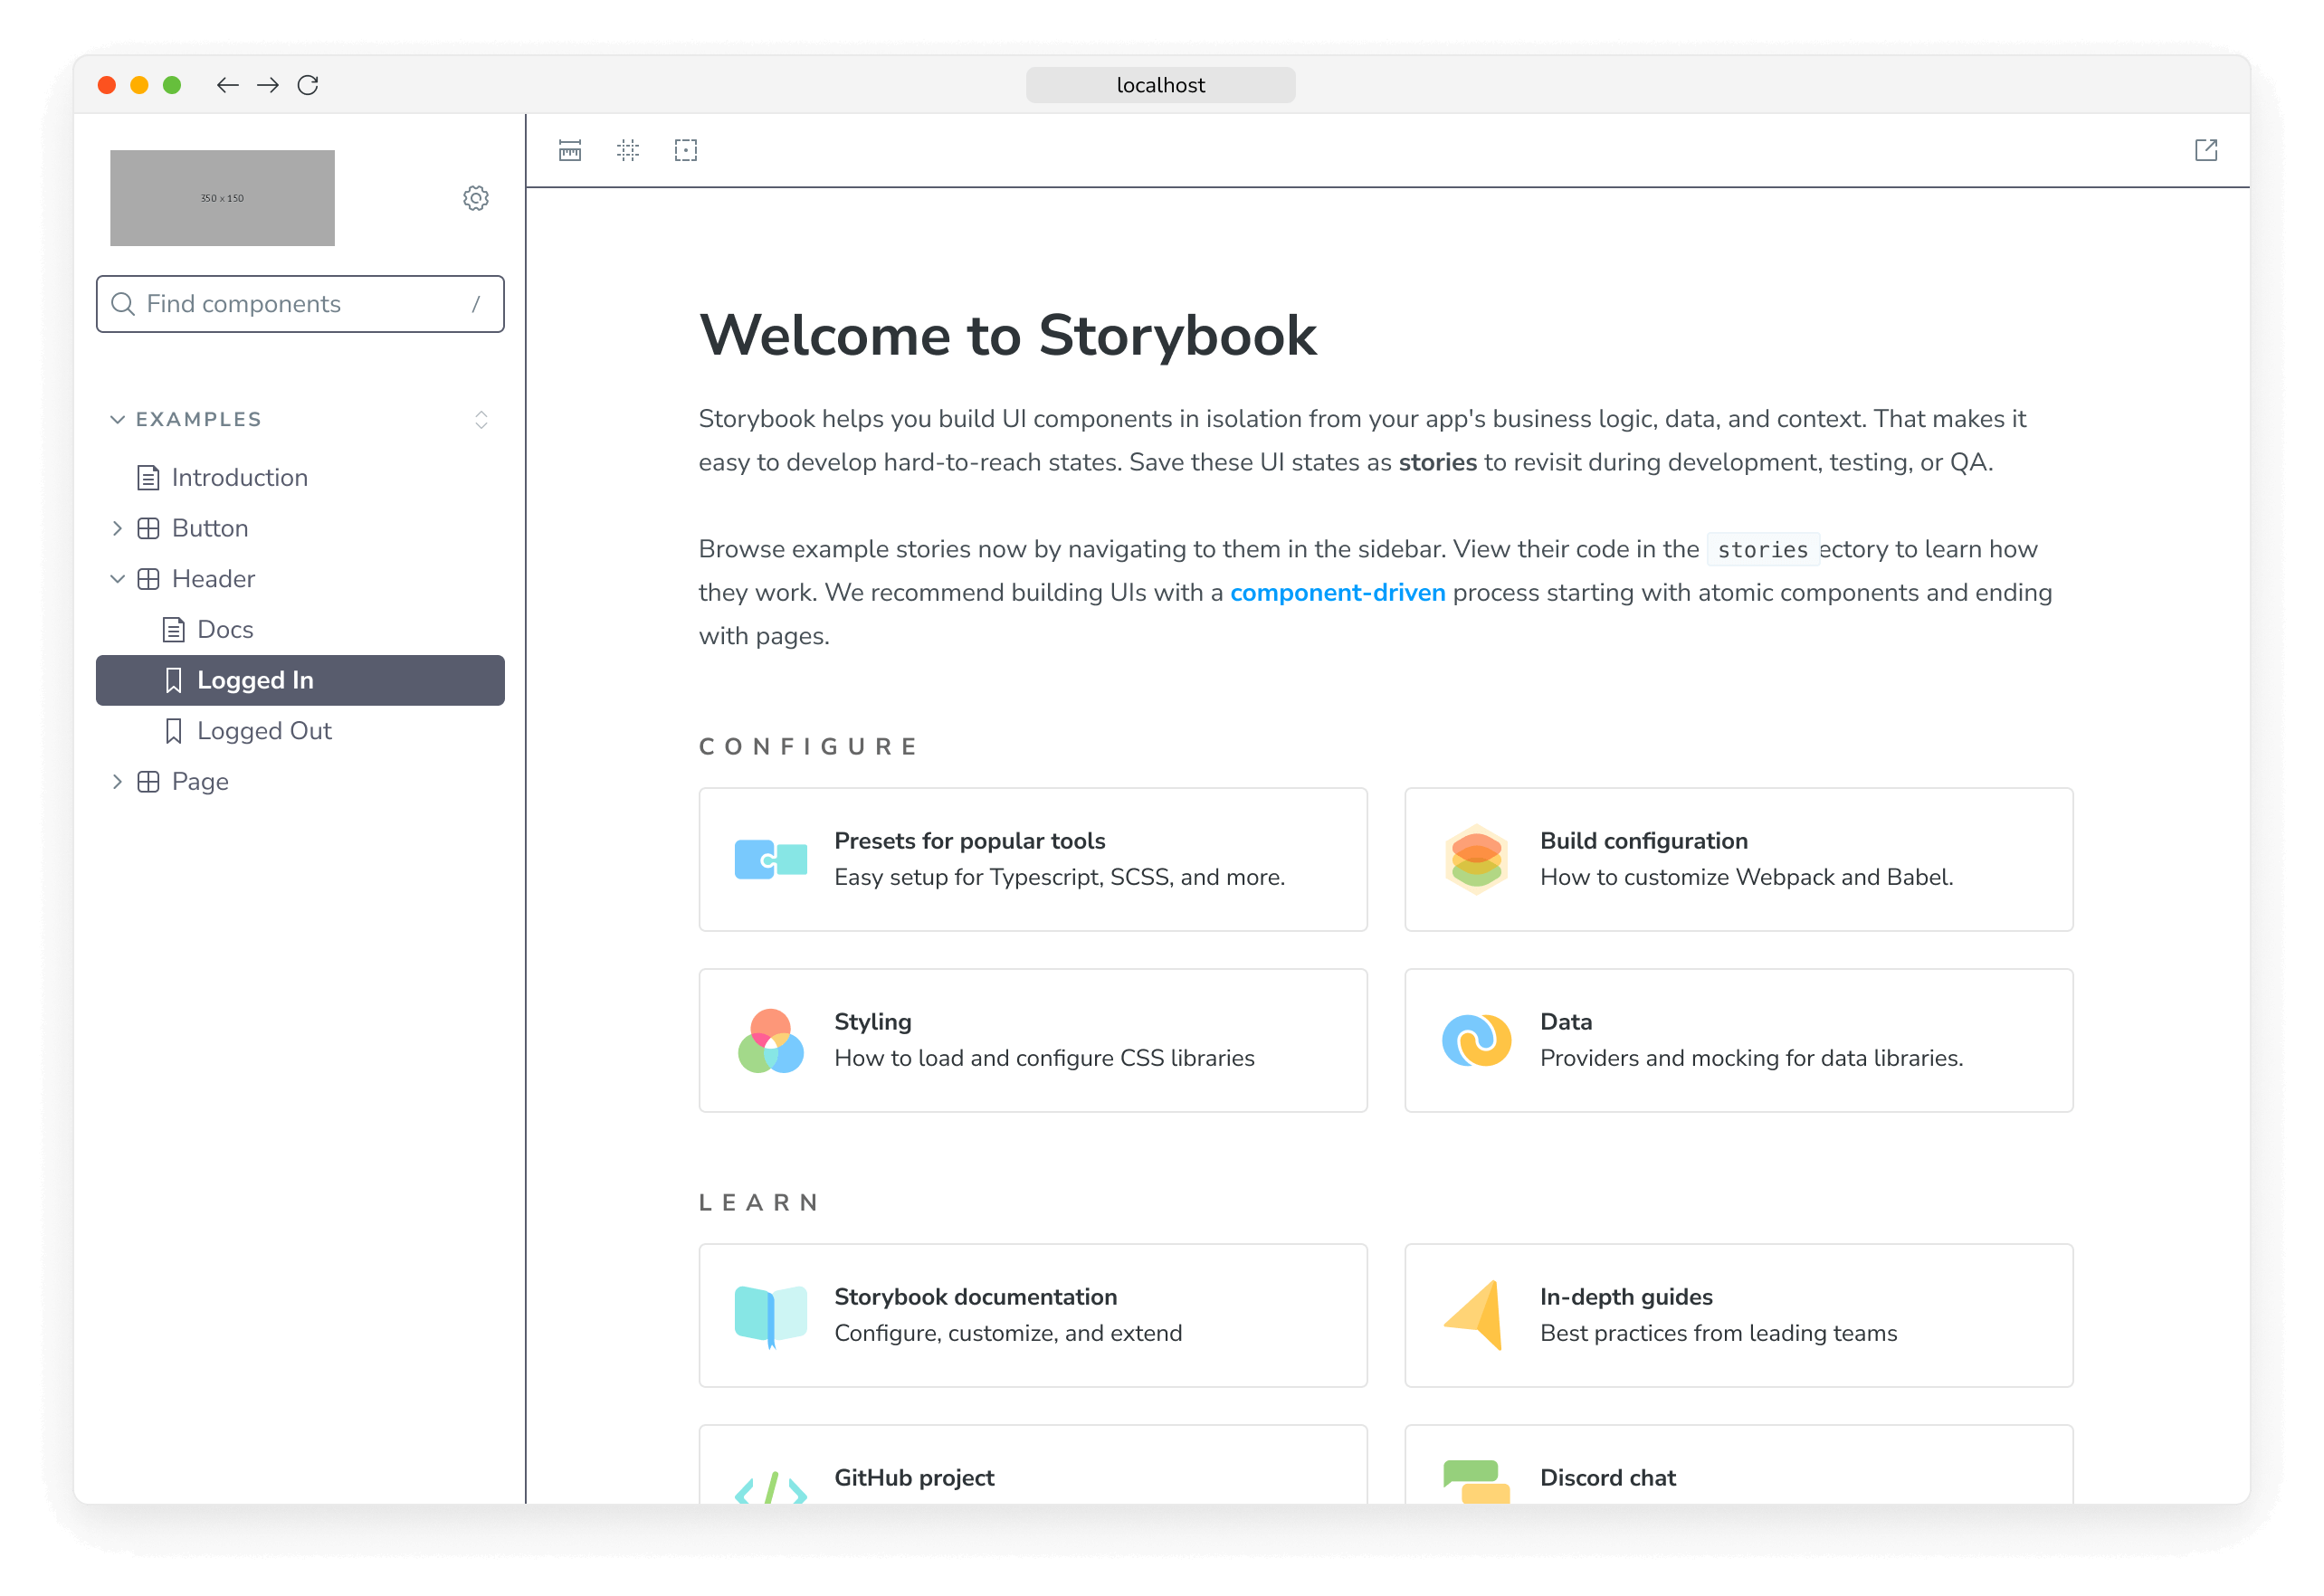Screen dimensions: 2324x1596
Task: Open the canvas in a new tab
Action: [x=2206, y=150]
